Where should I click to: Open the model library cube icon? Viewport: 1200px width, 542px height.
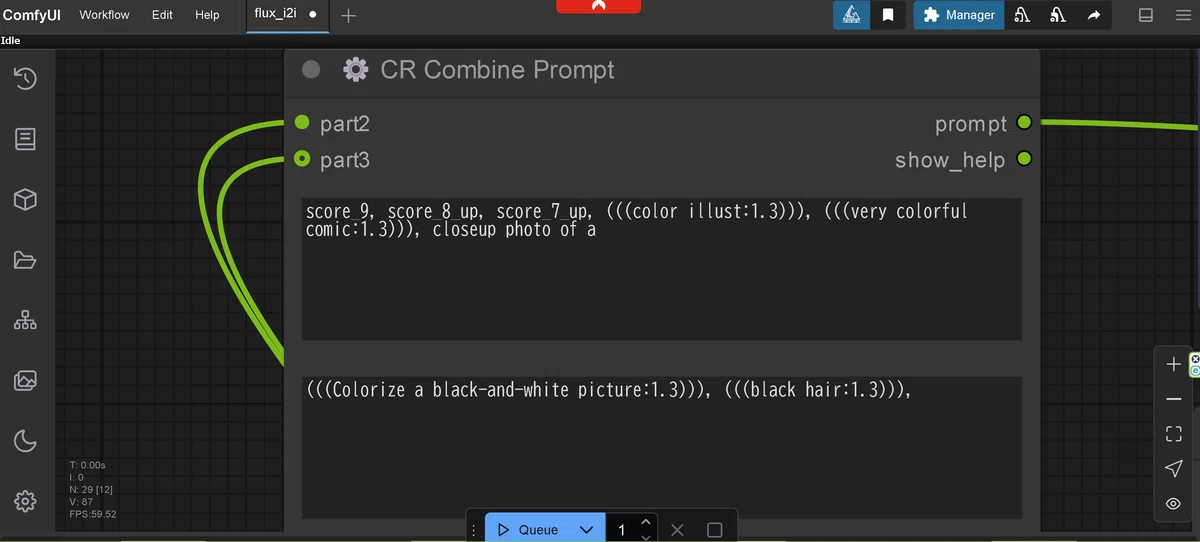pos(25,200)
